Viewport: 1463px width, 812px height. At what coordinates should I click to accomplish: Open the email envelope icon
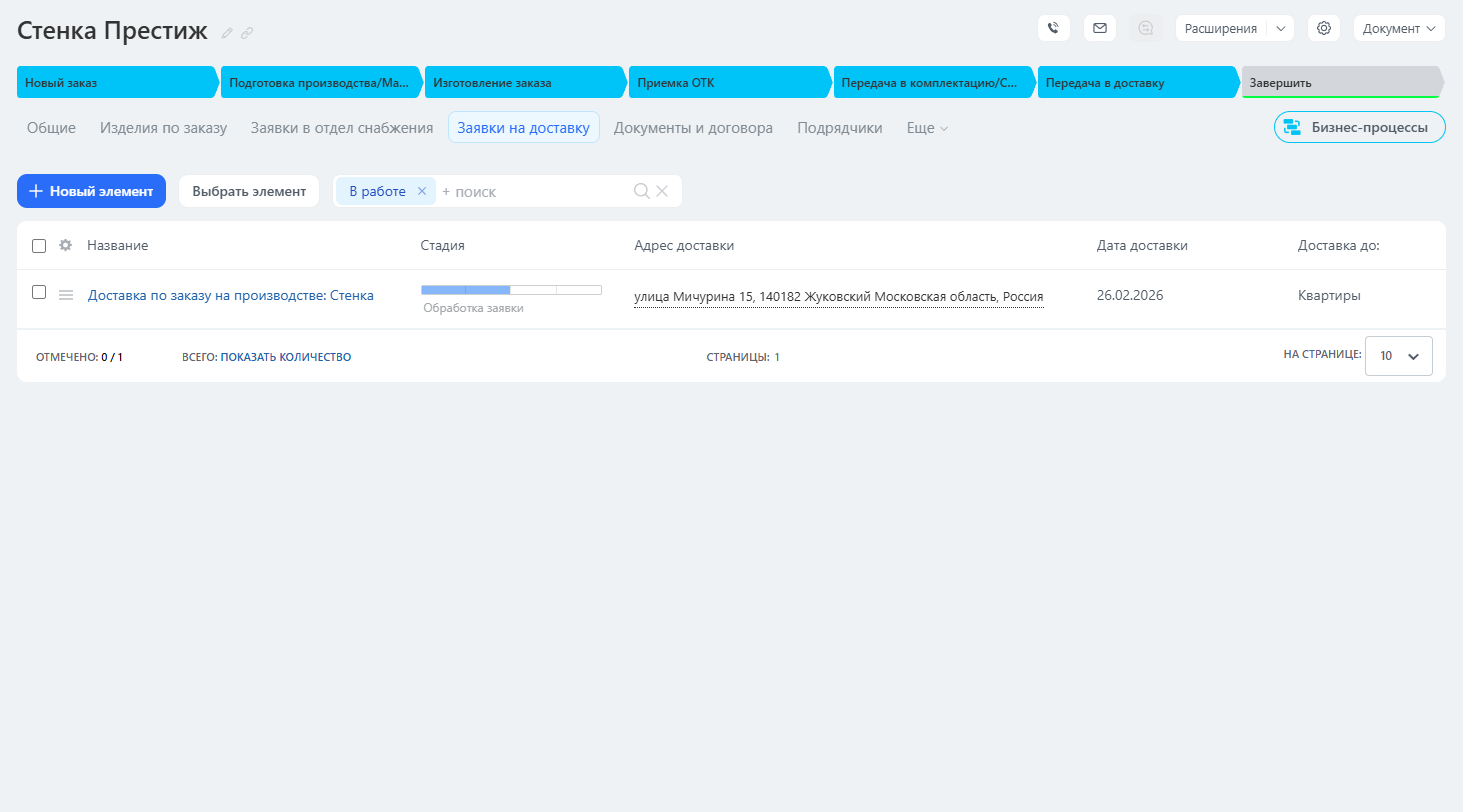tap(1099, 28)
